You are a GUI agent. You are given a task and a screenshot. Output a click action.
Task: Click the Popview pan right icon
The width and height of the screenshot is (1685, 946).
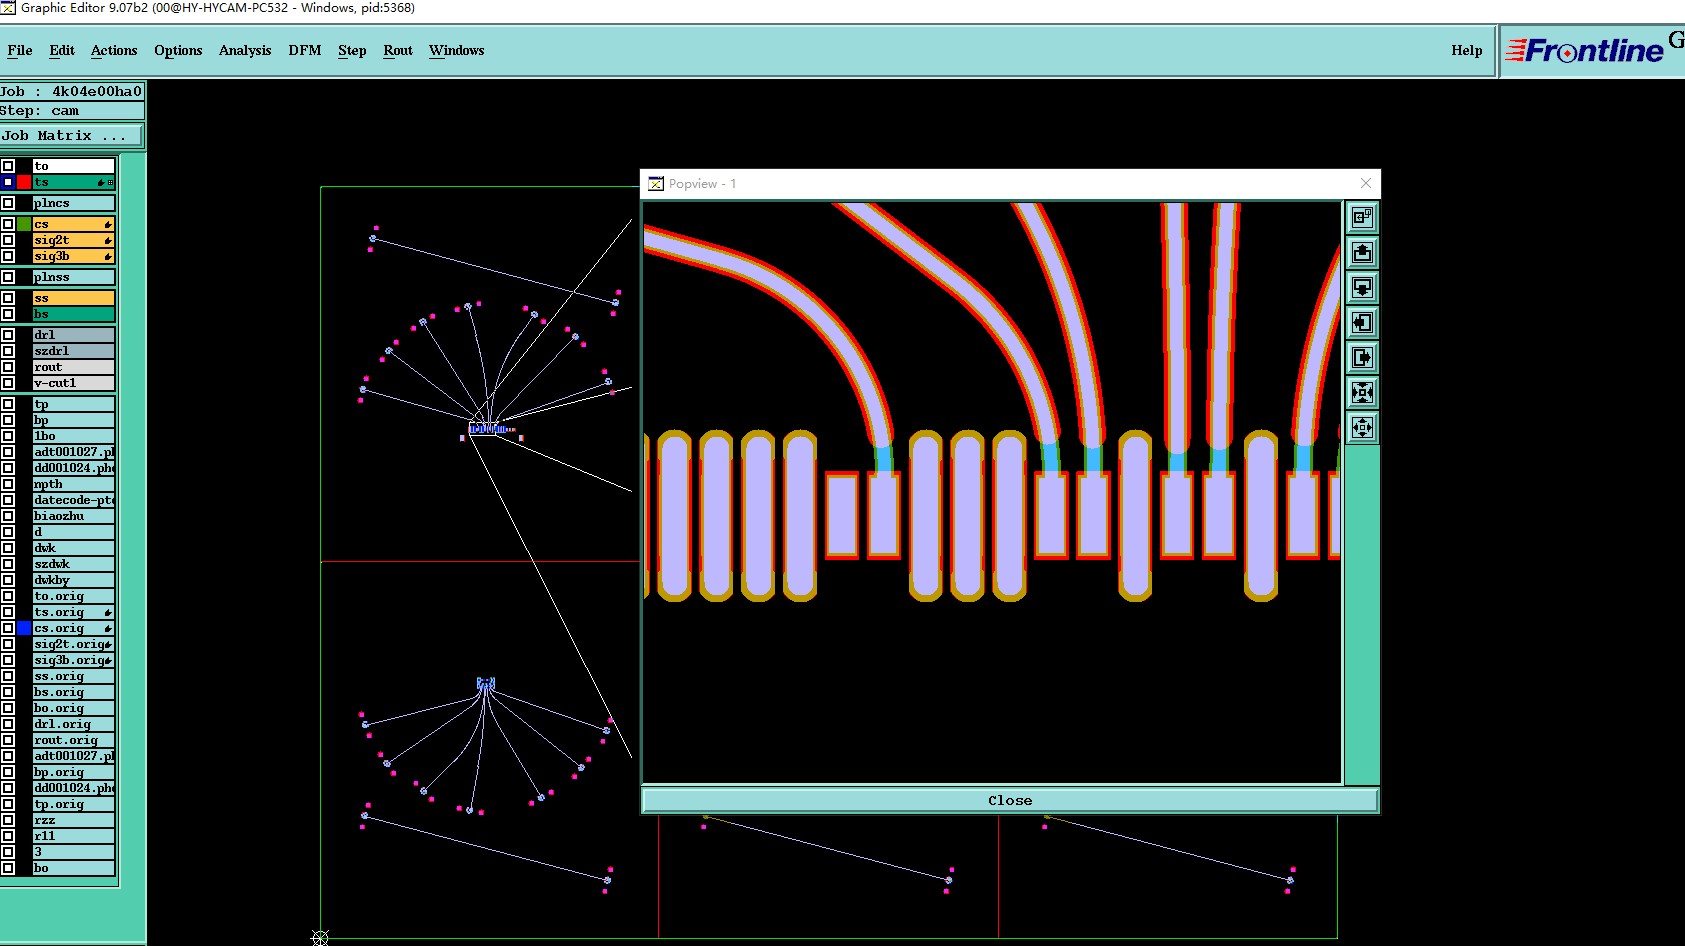1362,358
